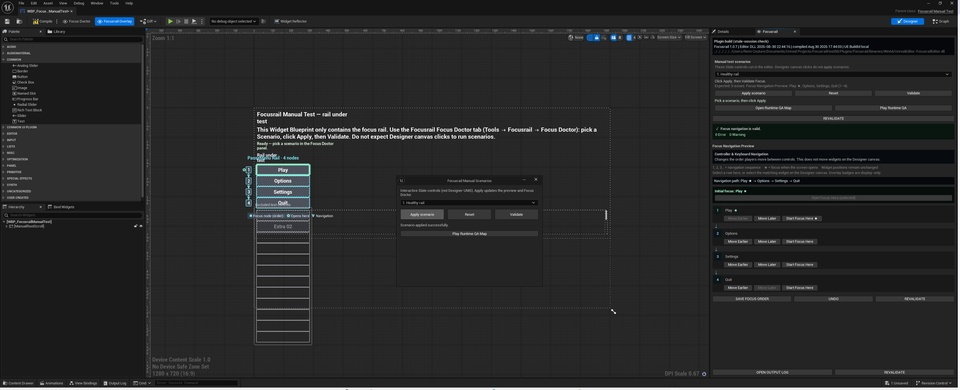Image resolution: width=960 pixels, height=390 pixels.
Task: Click OPEN OUTPUT LOG button
Action: [x=772, y=372]
